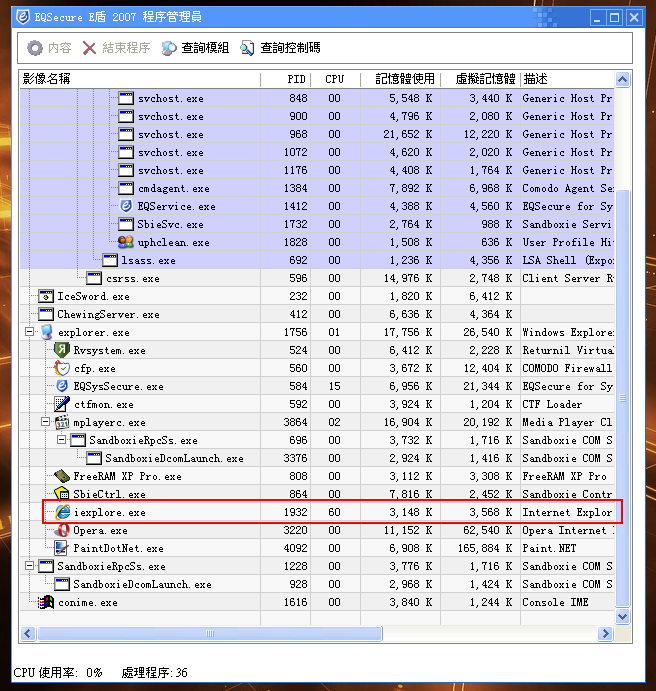Image resolution: width=656 pixels, height=691 pixels.
Task: Click PID 3864 of mplayerc.exe
Action: click(295, 422)
